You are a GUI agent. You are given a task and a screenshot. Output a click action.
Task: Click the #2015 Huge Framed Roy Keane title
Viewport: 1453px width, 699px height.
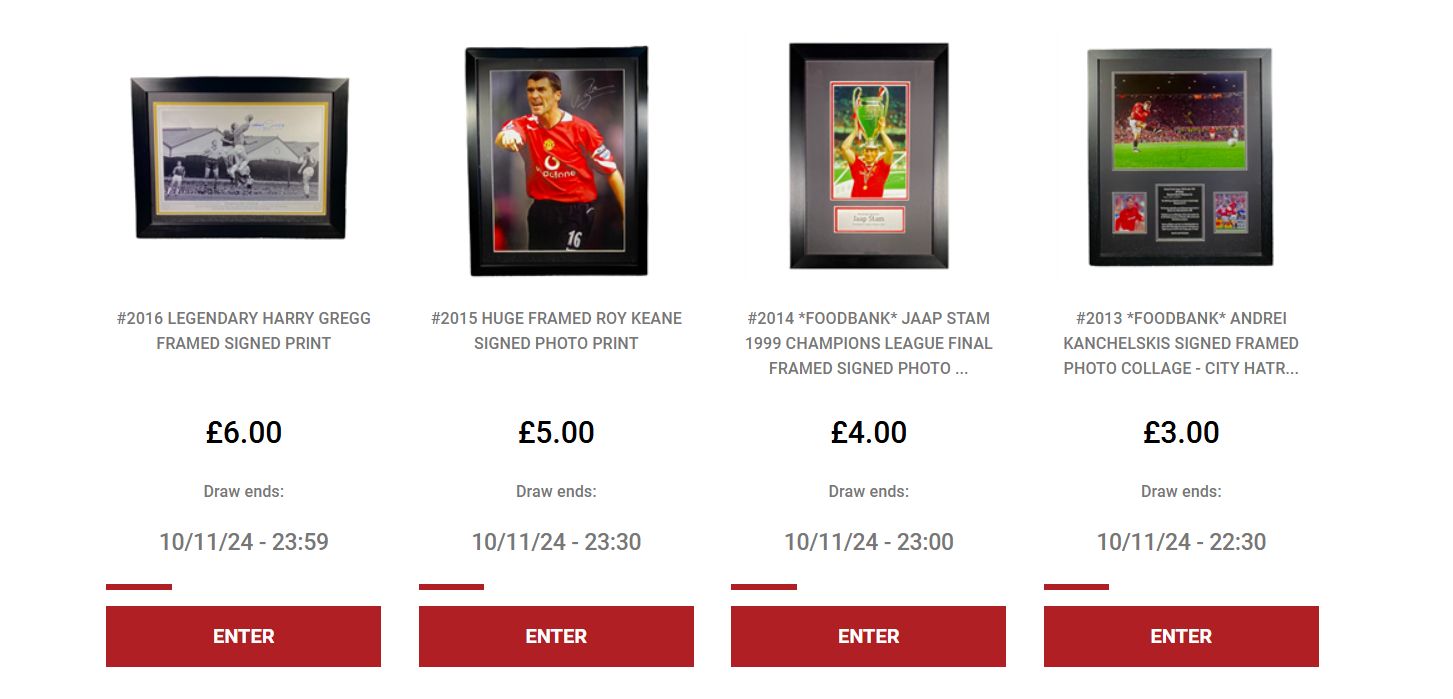point(556,331)
